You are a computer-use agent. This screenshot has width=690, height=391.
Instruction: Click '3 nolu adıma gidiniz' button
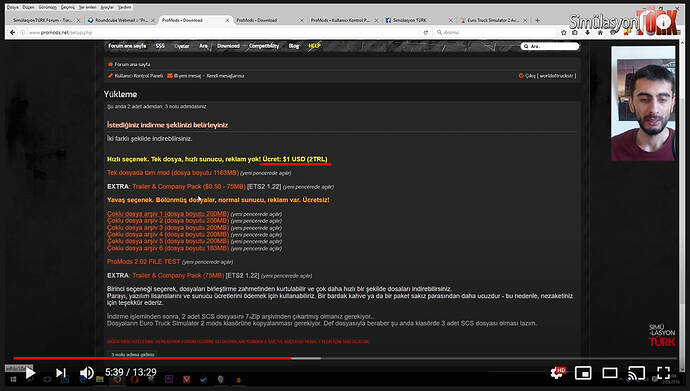132,354
